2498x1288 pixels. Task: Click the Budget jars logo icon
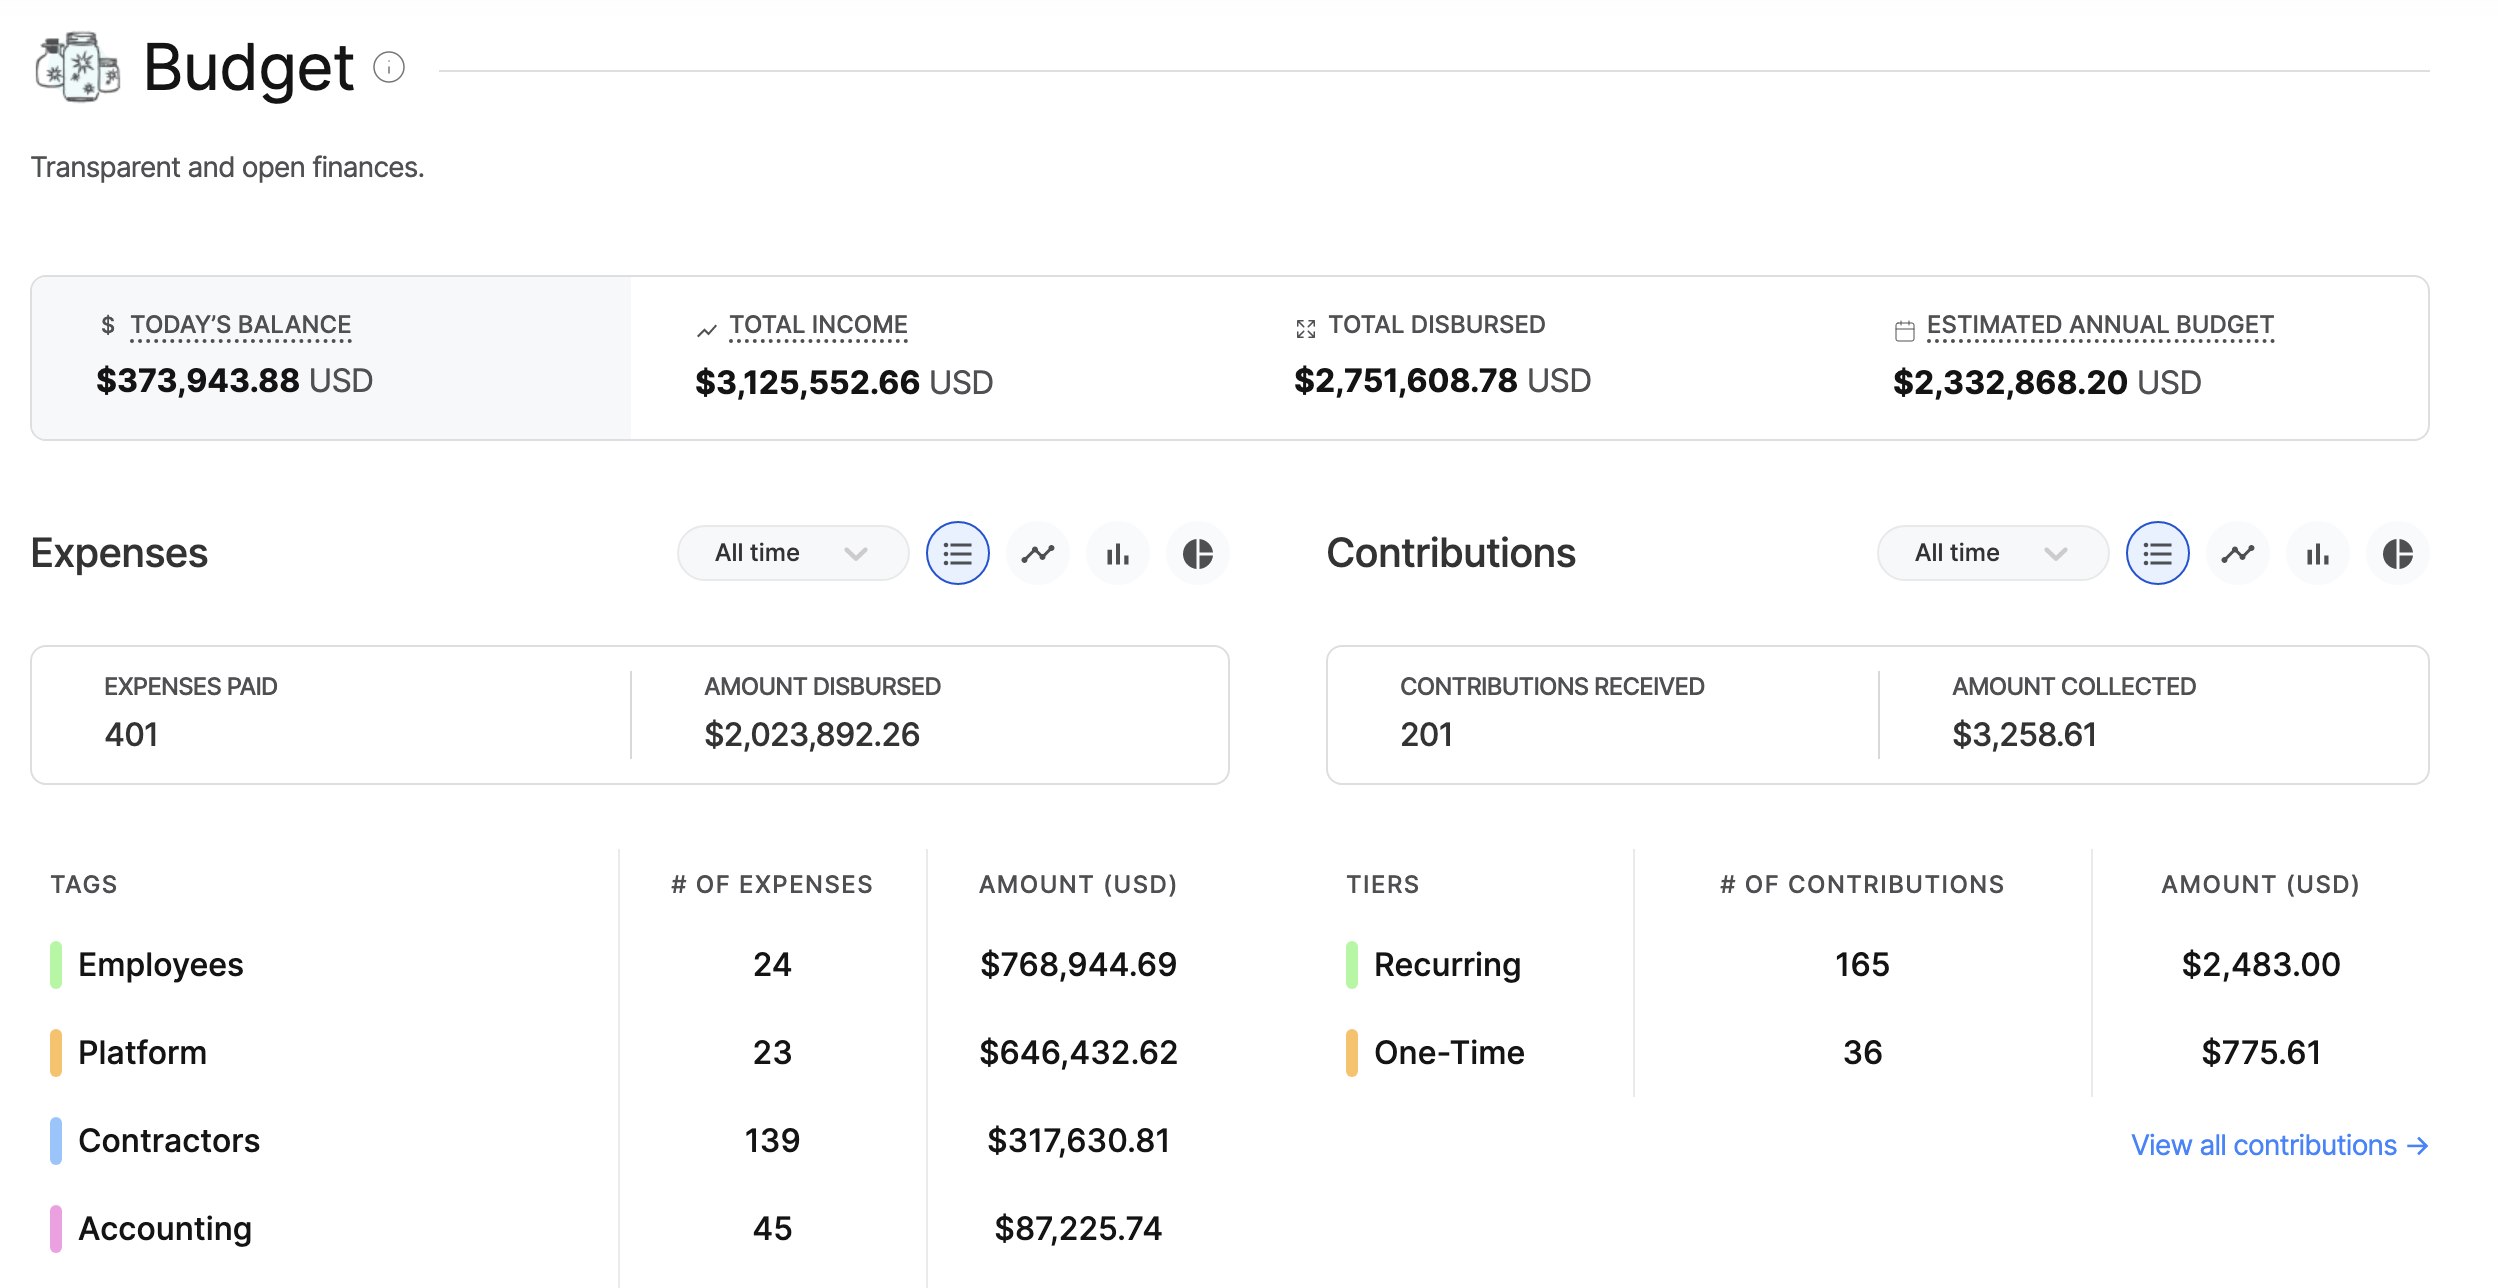point(78,66)
